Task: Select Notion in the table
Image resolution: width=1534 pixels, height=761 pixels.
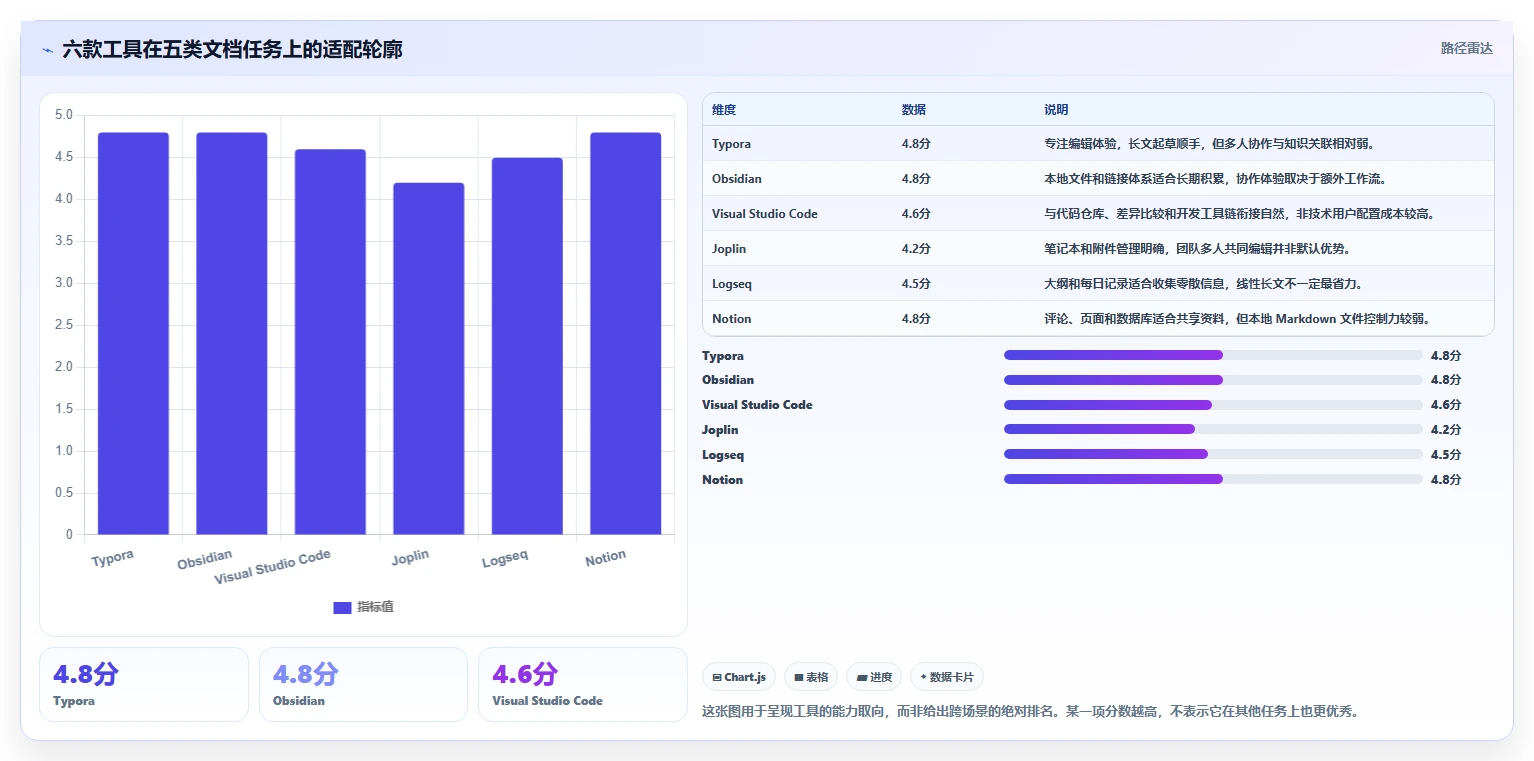Action: 731,319
